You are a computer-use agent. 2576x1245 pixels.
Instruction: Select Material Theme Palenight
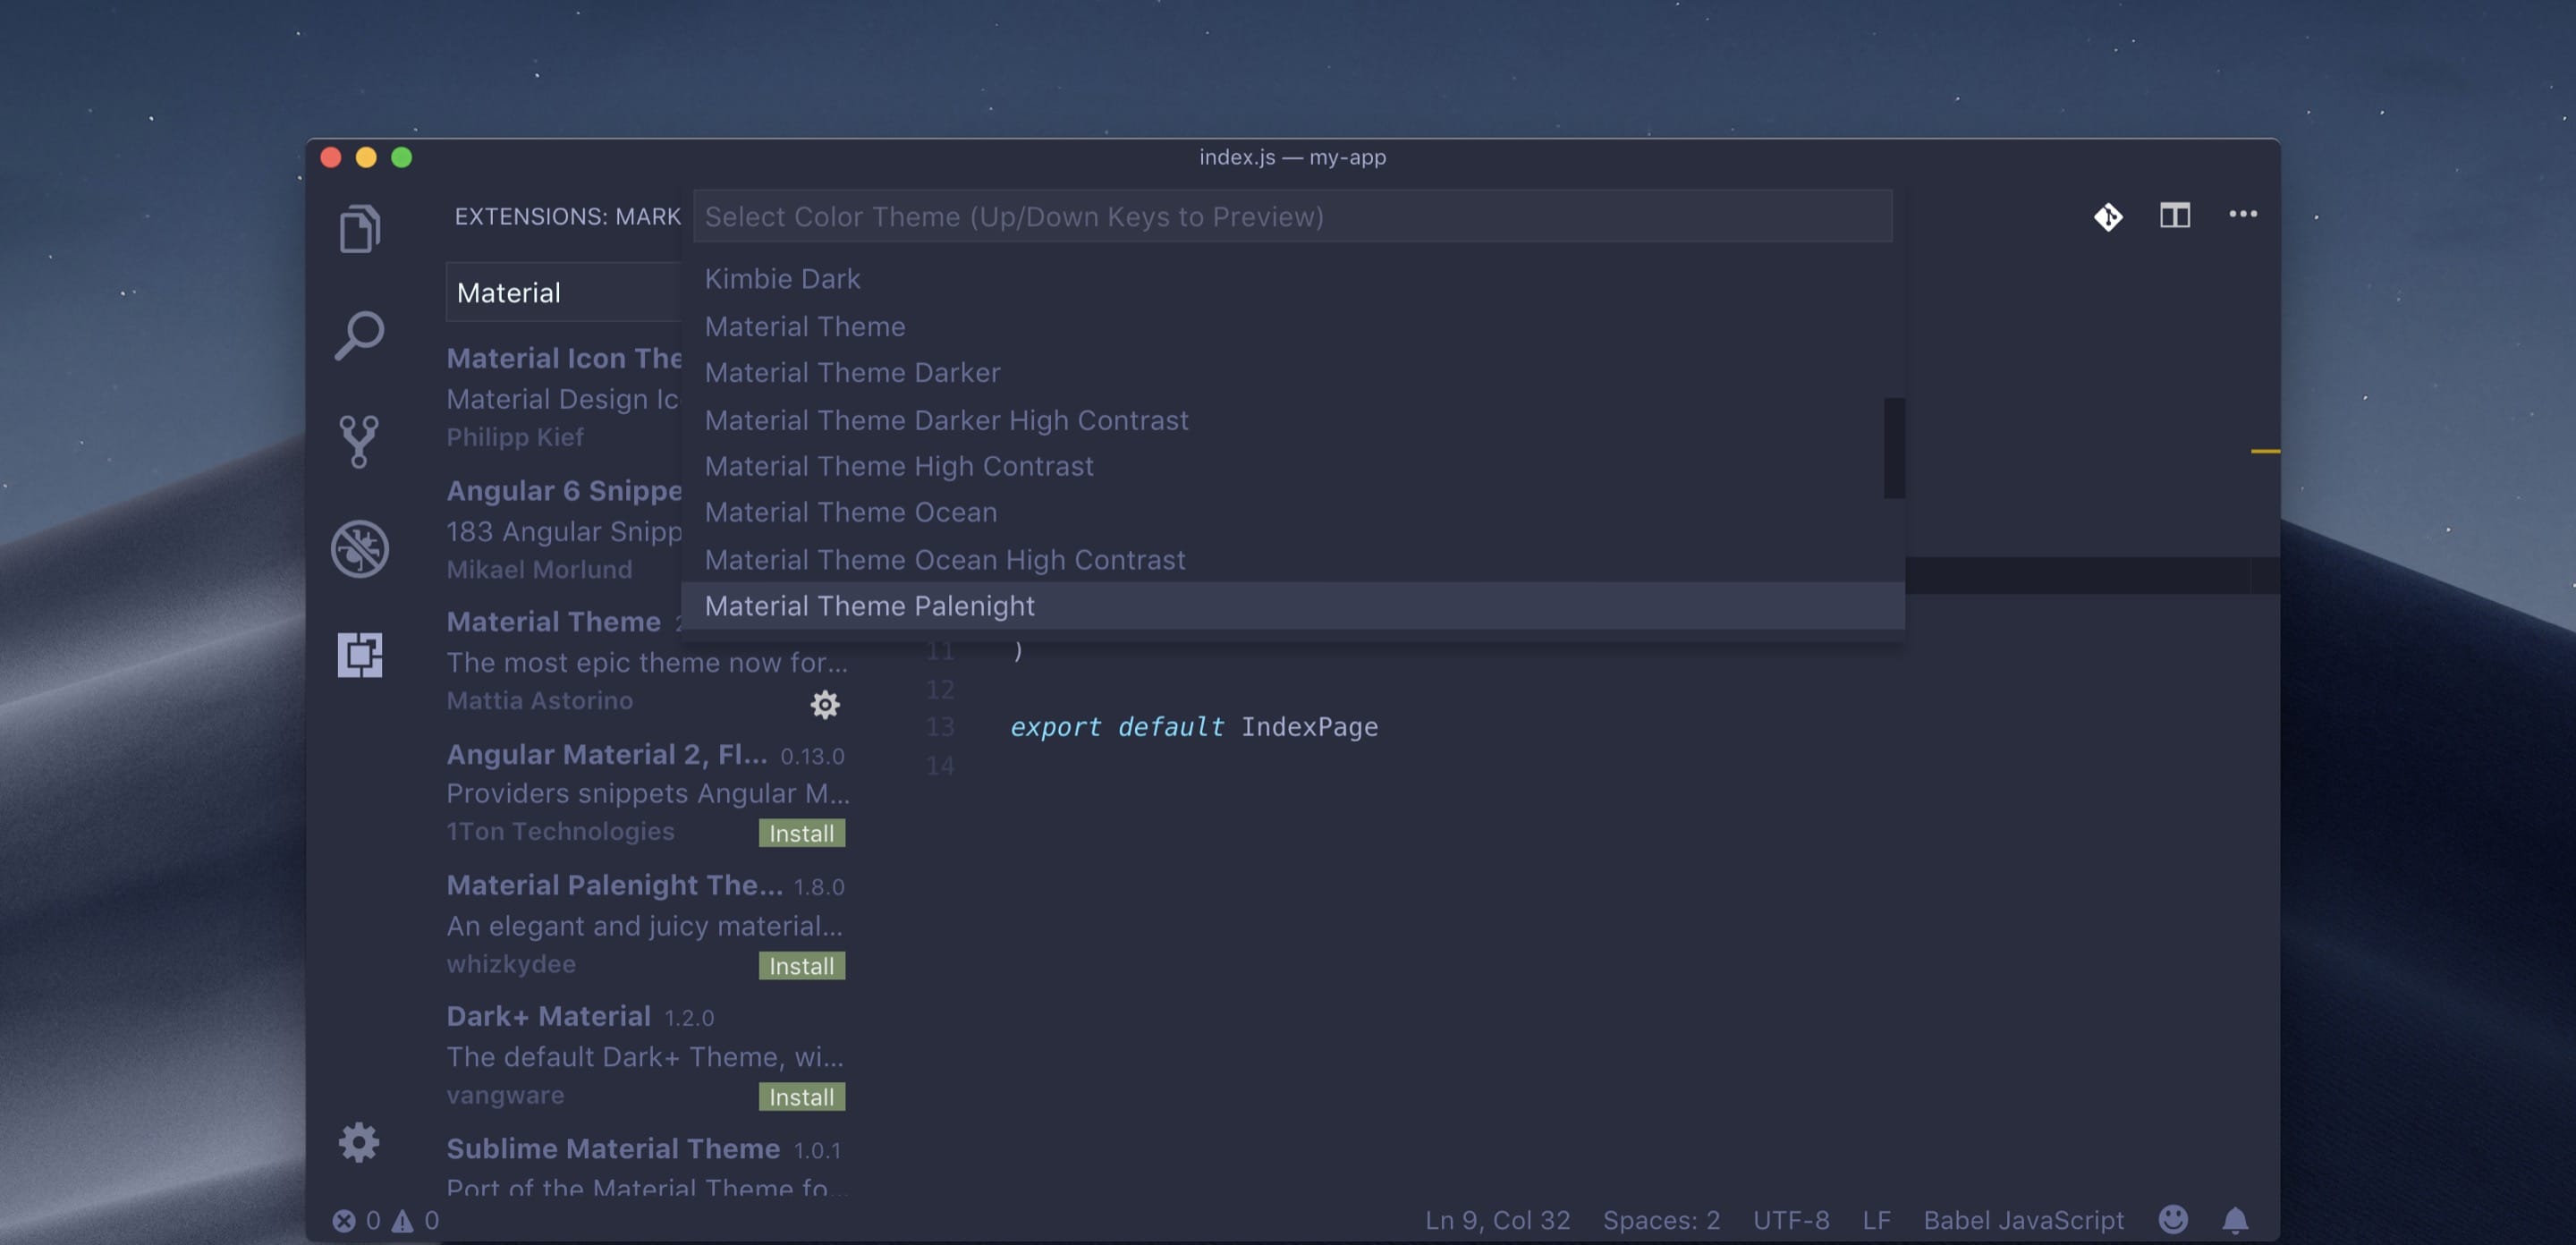pyautogui.click(x=870, y=606)
